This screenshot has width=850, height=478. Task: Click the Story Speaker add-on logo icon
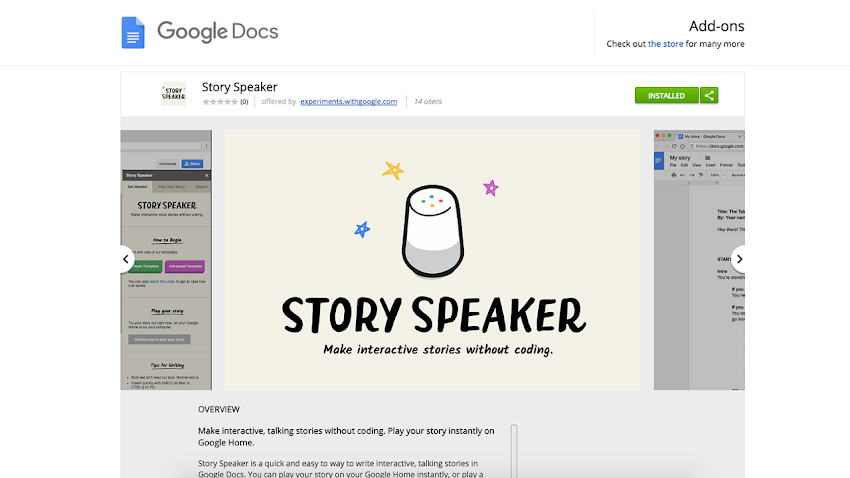coord(173,94)
